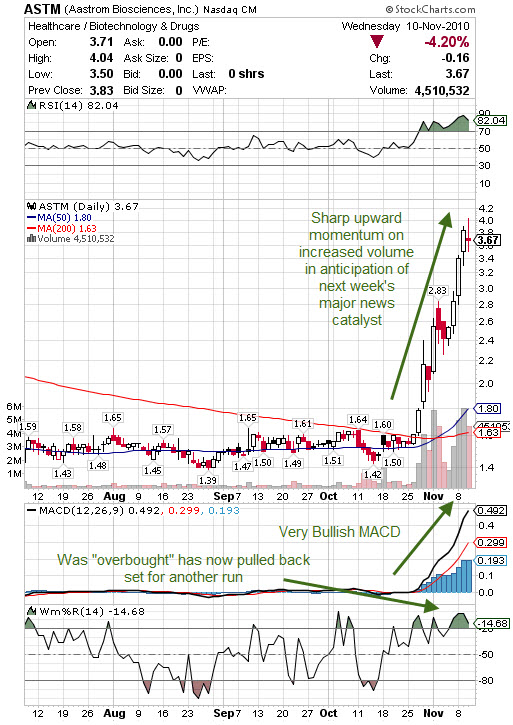
Task: Click the High price value 4.04
Action: pyautogui.click(x=101, y=58)
